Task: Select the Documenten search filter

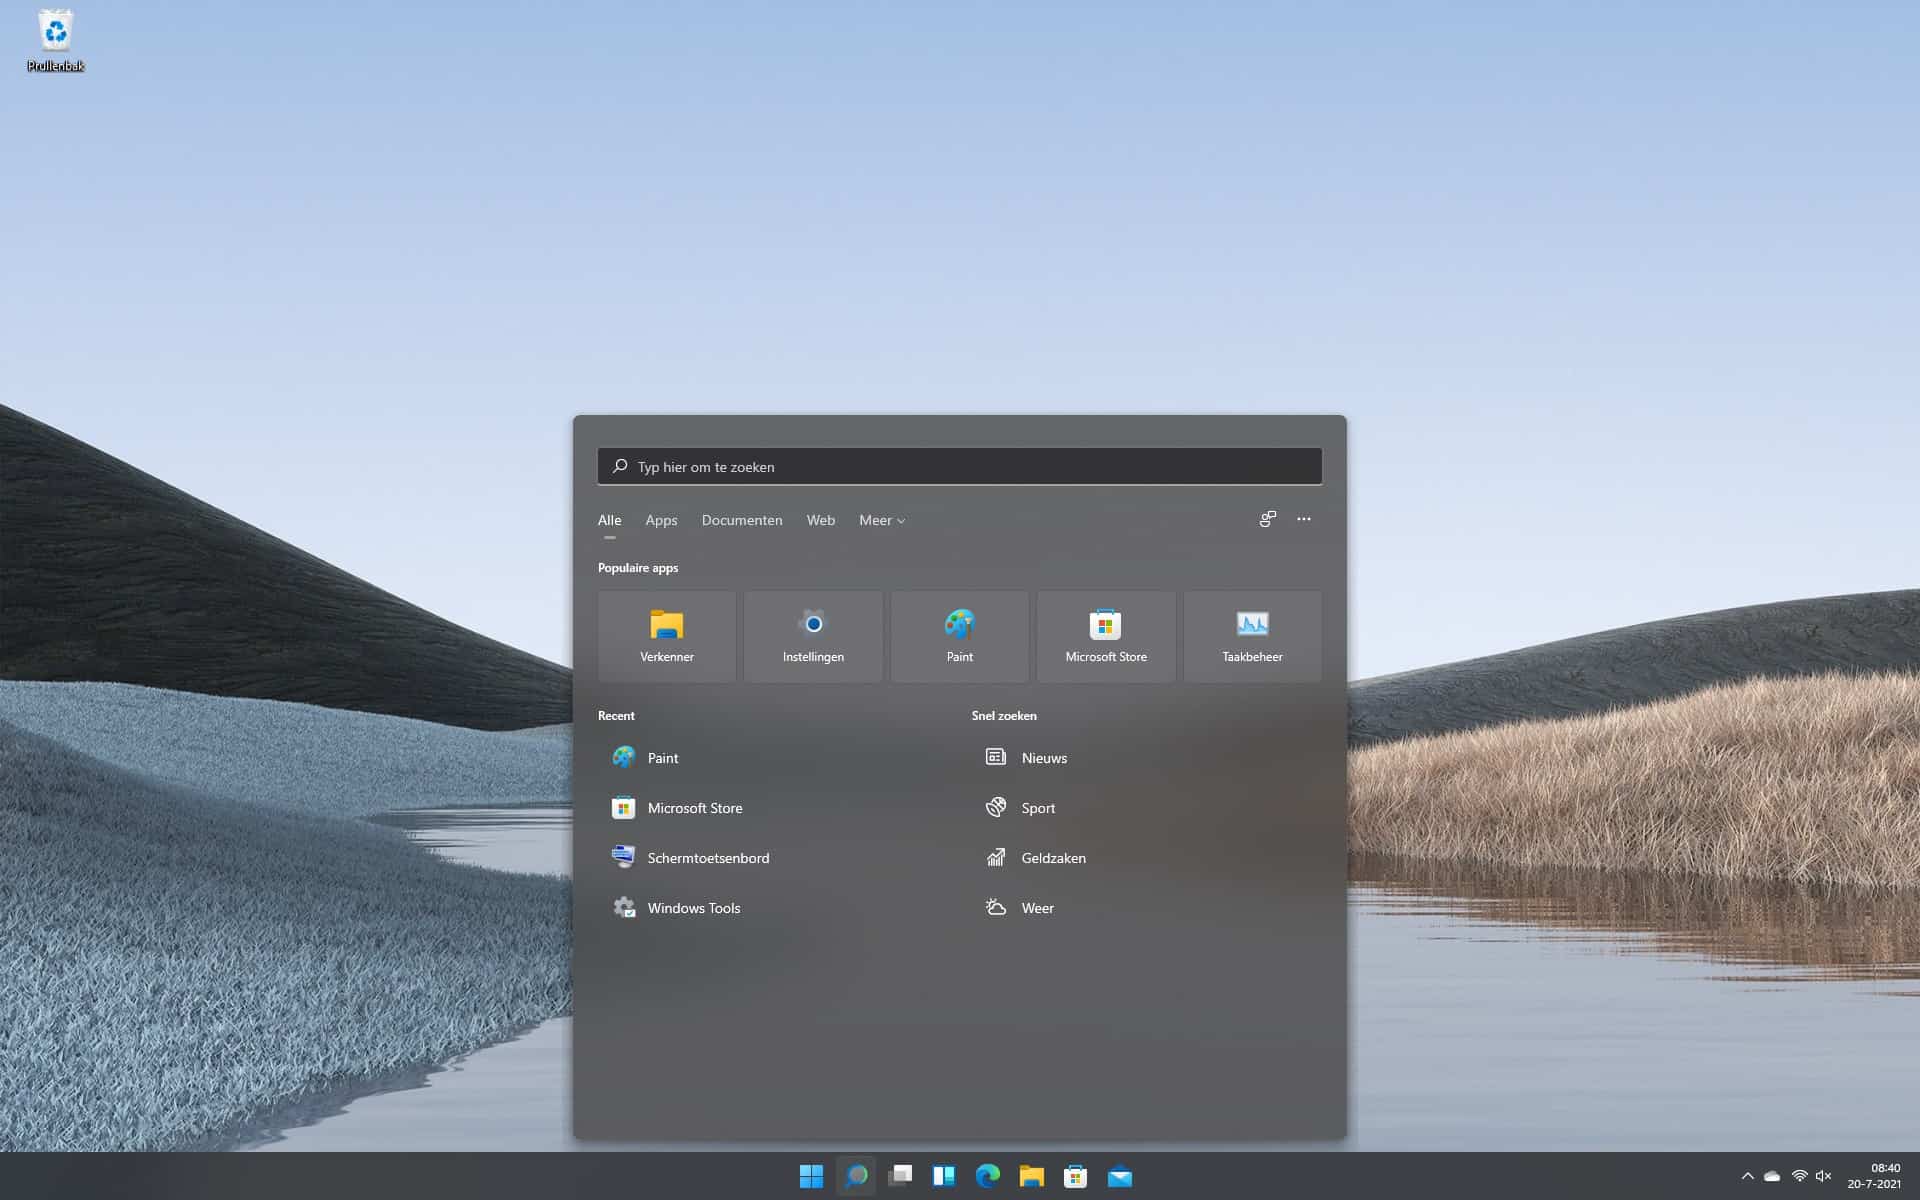Action: click(x=742, y=520)
